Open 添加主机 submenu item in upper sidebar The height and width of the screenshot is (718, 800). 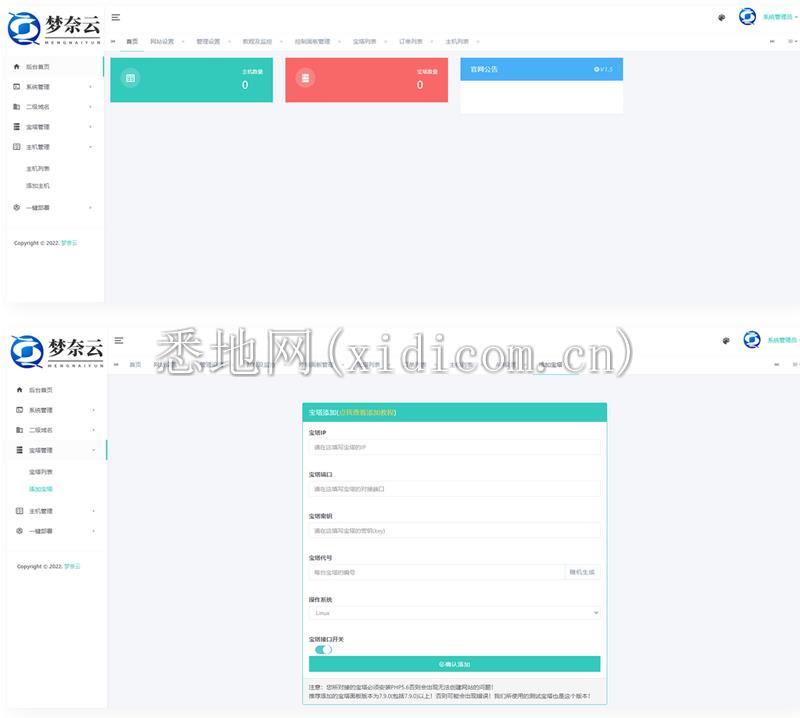point(38,186)
